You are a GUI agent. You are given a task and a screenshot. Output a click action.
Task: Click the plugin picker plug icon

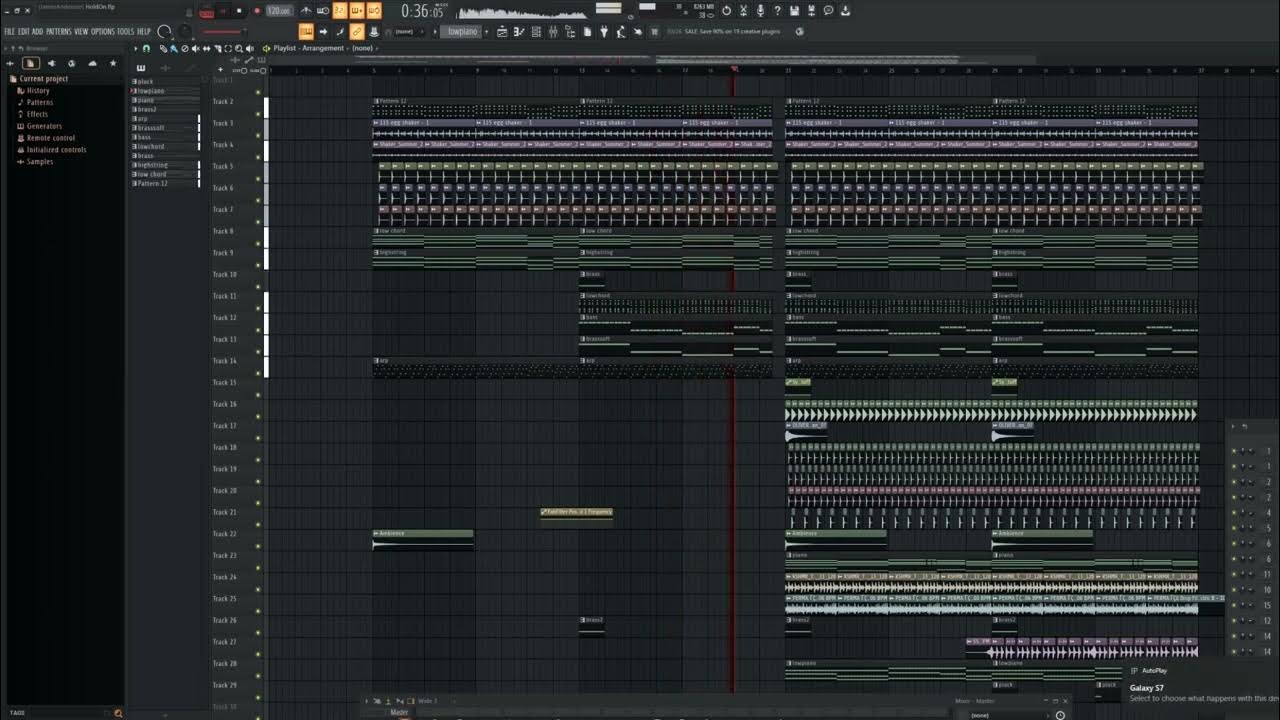[604, 31]
